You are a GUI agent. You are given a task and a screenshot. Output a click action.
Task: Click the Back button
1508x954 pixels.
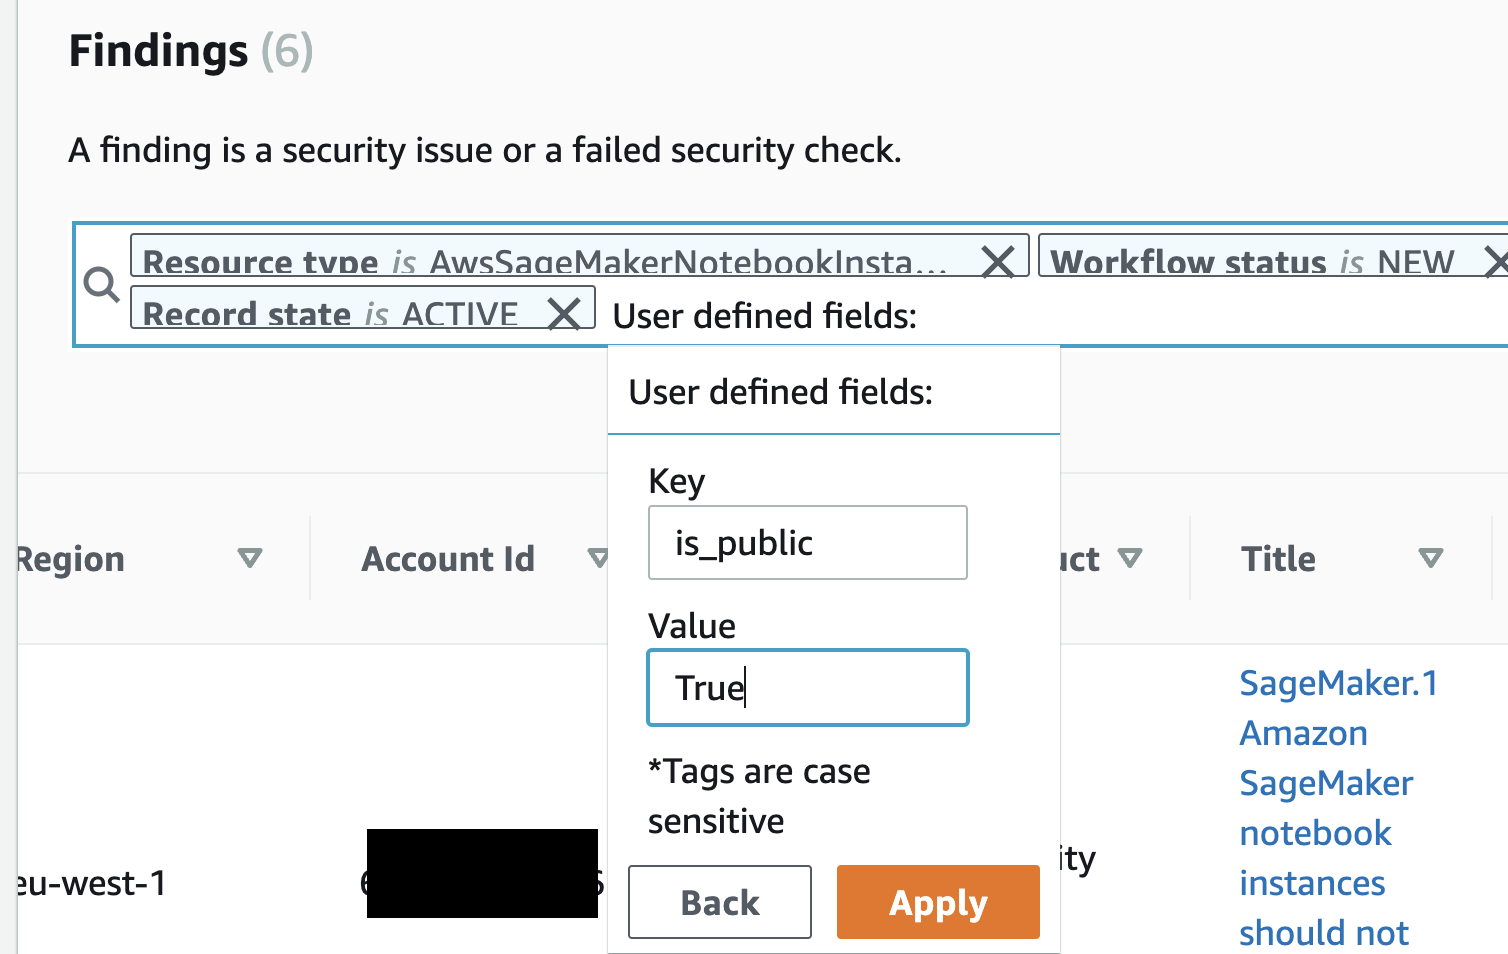[720, 902]
